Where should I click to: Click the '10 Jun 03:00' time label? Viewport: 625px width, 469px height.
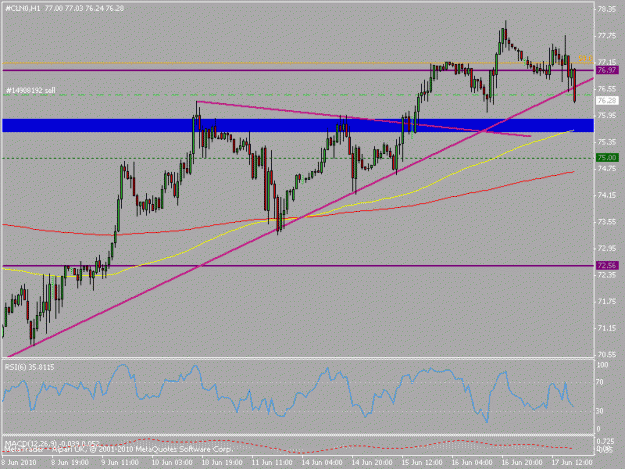click(x=172, y=462)
